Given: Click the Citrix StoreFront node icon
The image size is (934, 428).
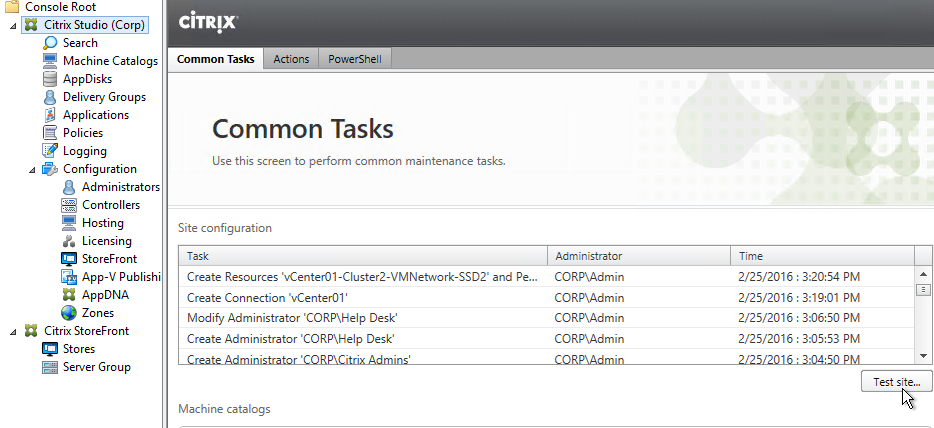Looking at the screenshot, I should tap(31, 331).
